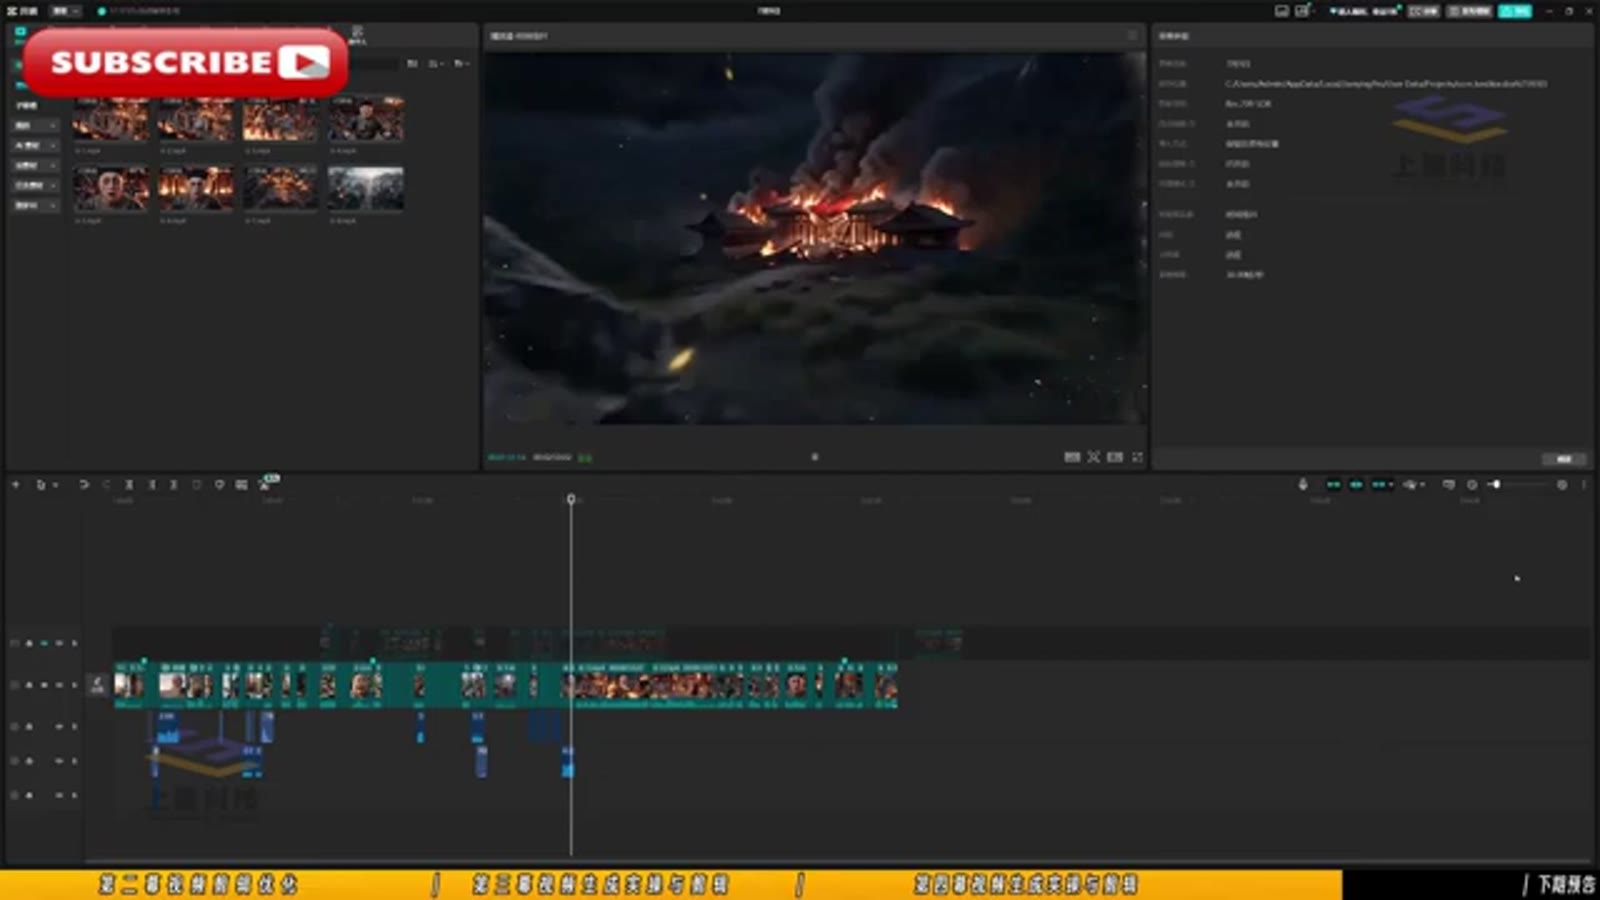
Task: Expand the selection tool dropdown arrow
Action: (55, 485)
